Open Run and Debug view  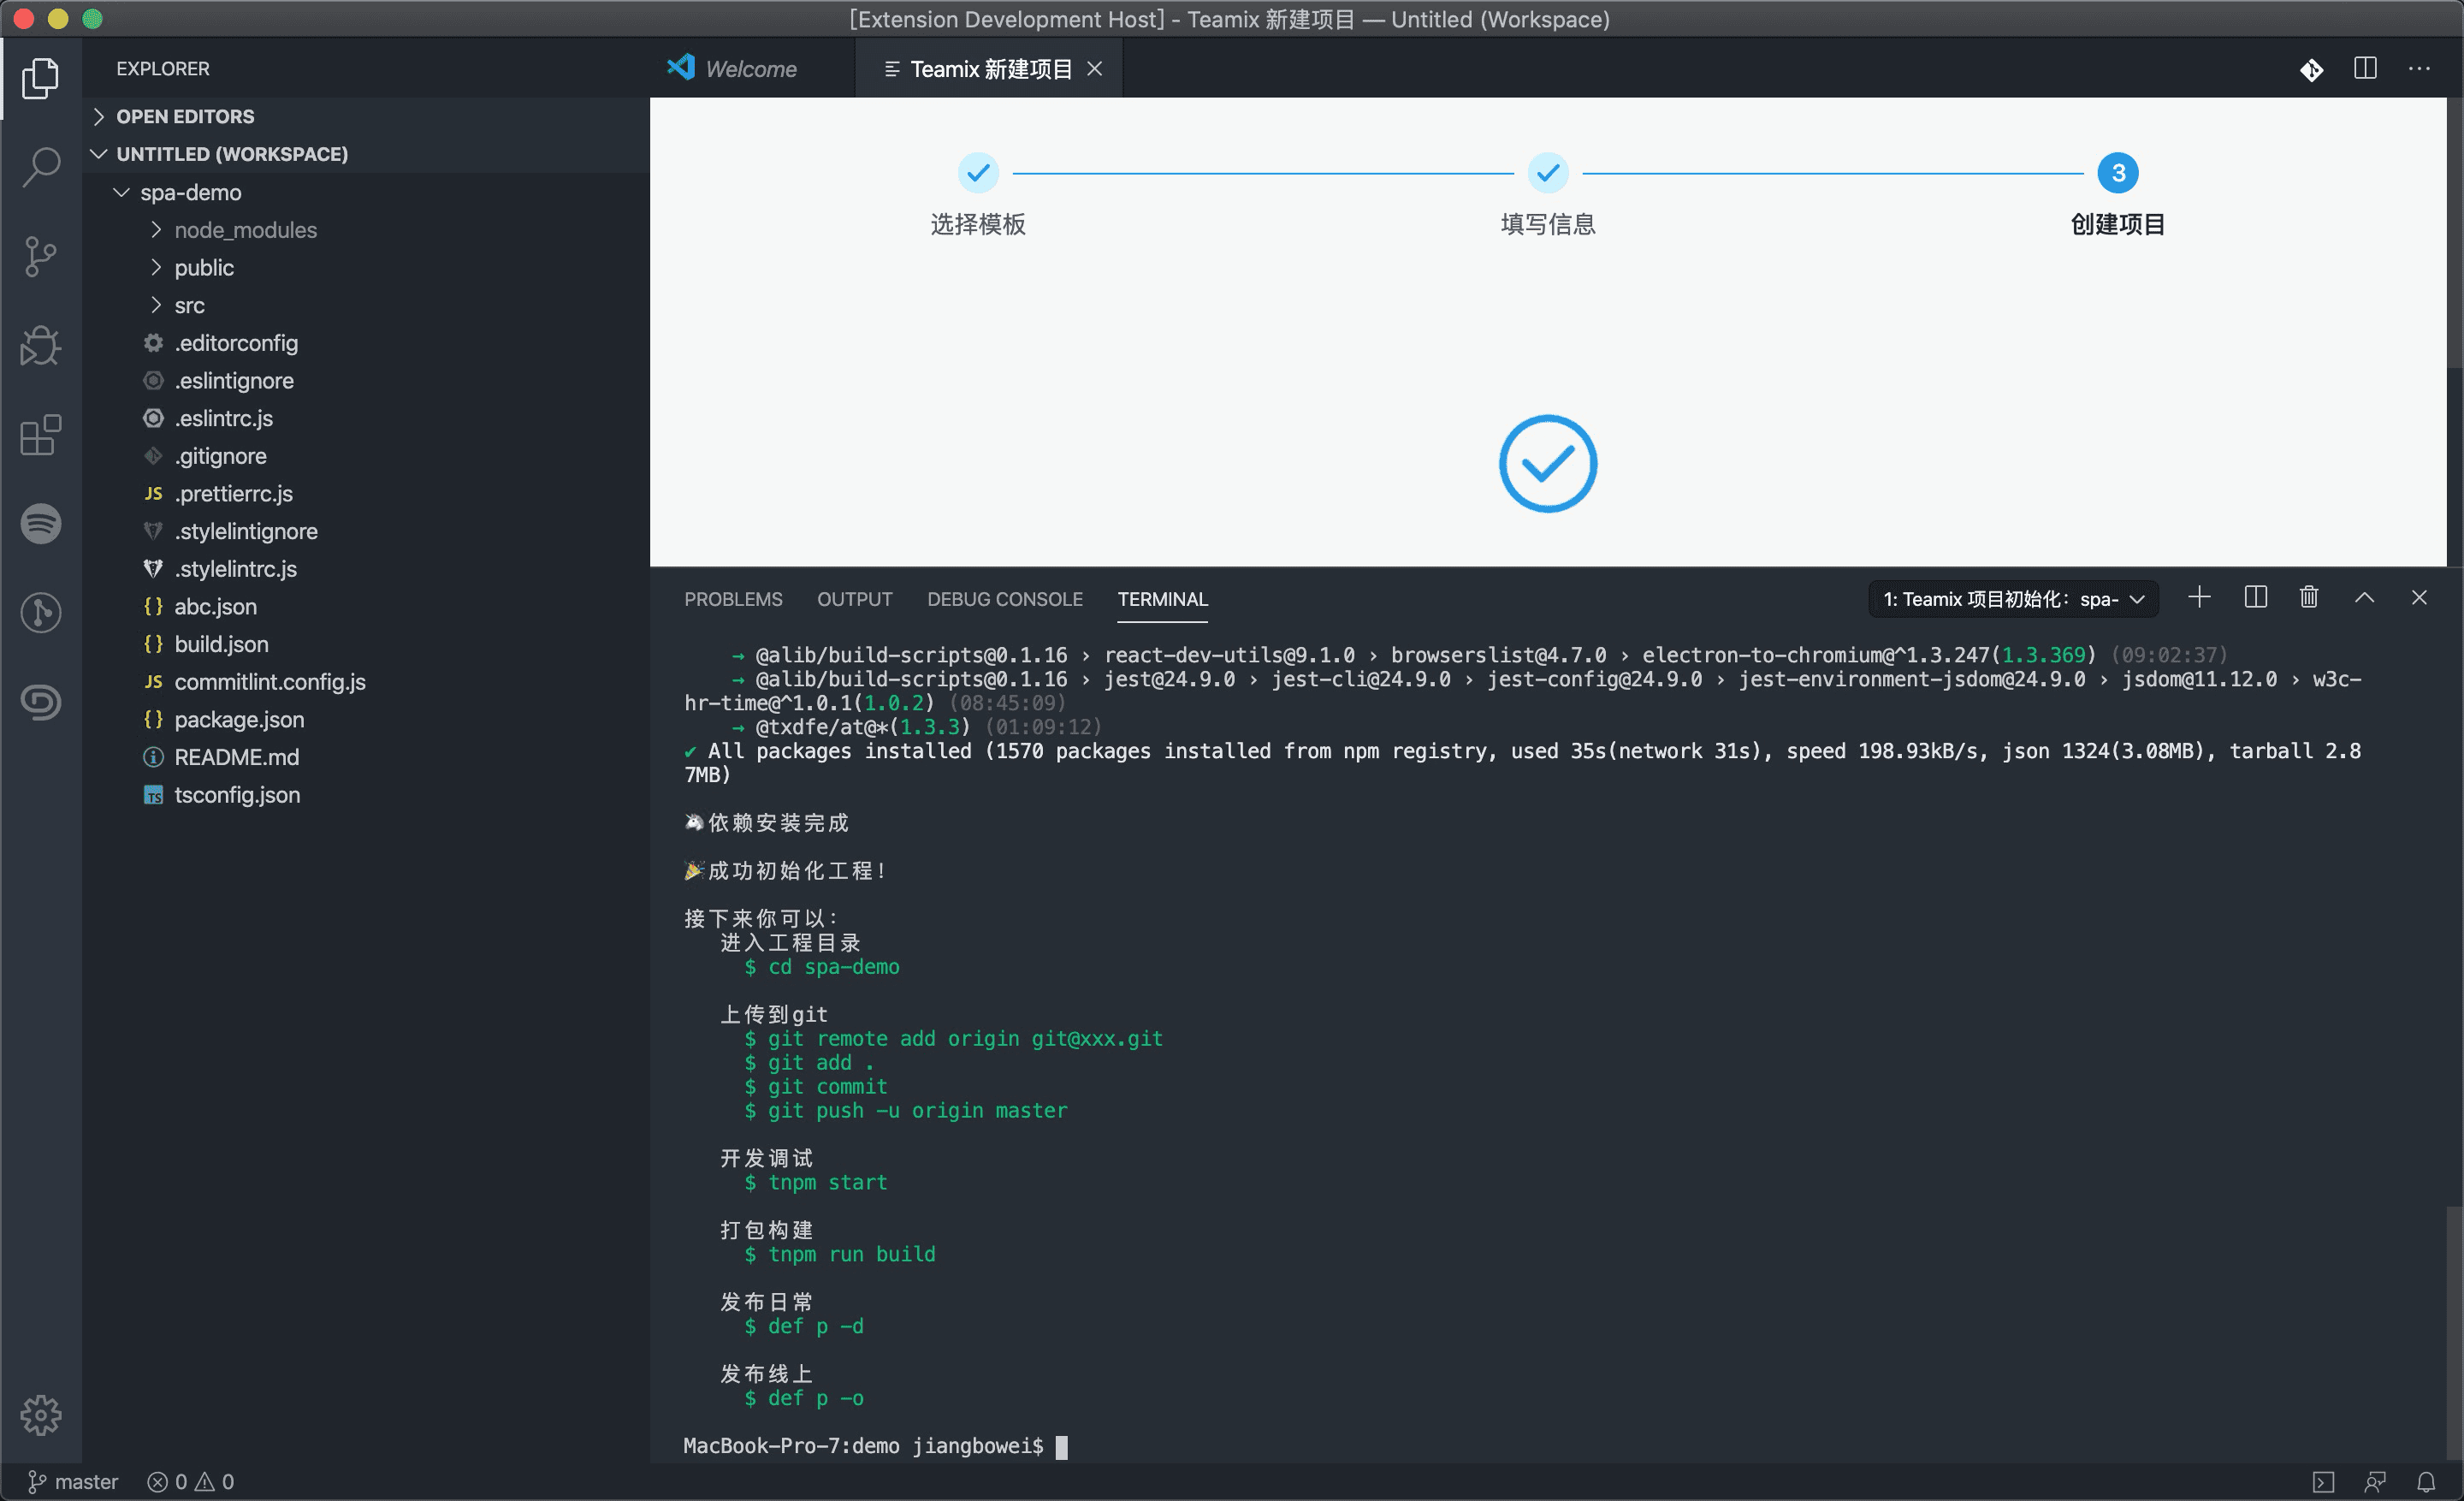coord(40,346)
